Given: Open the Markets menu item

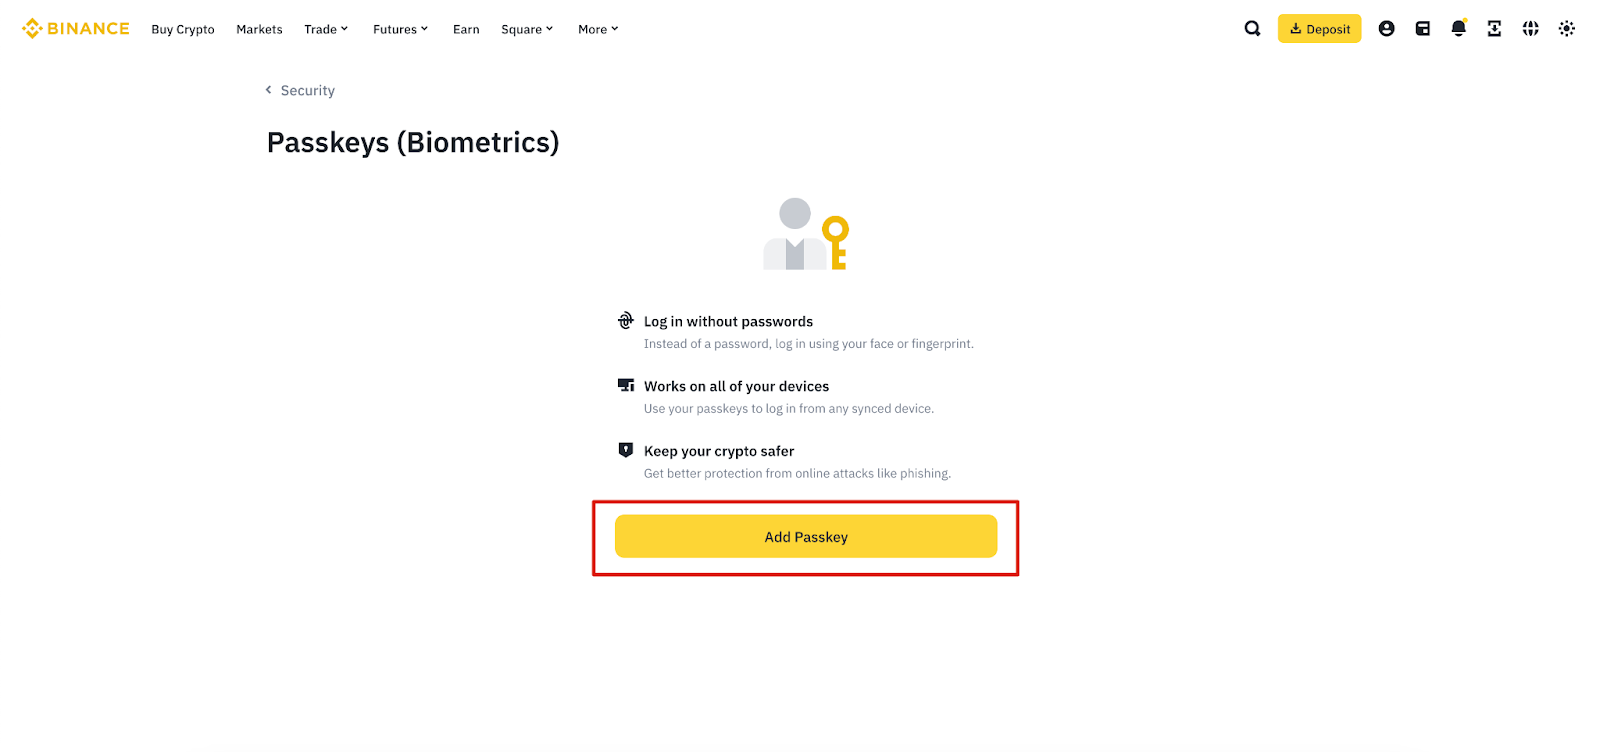Looking at the screenshot, I should pos(259,29).
